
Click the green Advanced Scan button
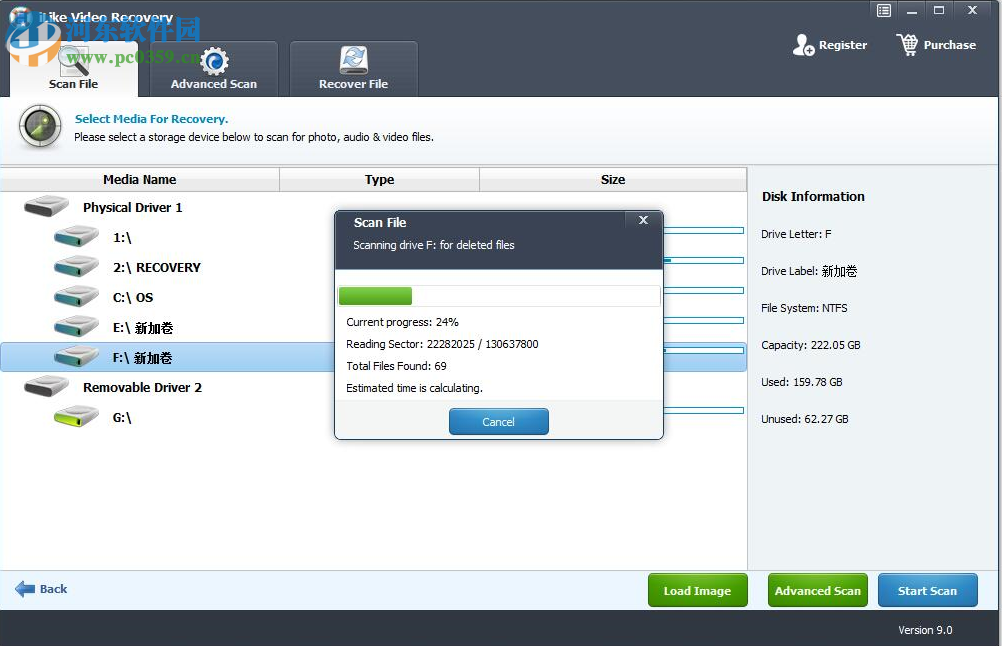[817, 590]
